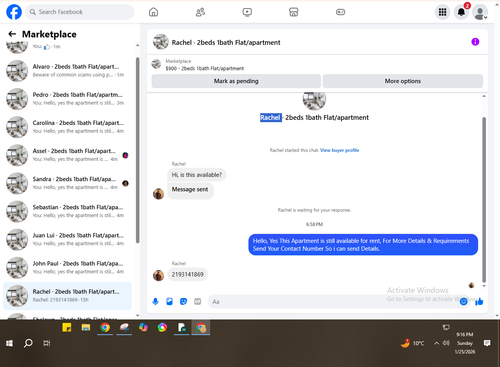Open Windows taskbar search
The height and width of the screenshot is (367, 500).
pyautogui.click(x=28, y=343)
